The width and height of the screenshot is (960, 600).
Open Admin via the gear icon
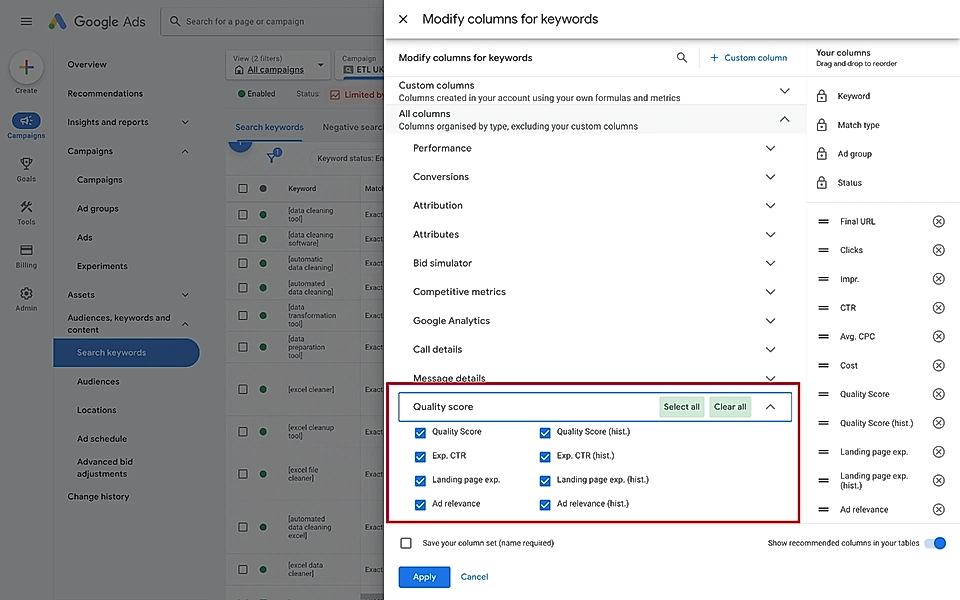click(x=26, y=295)
